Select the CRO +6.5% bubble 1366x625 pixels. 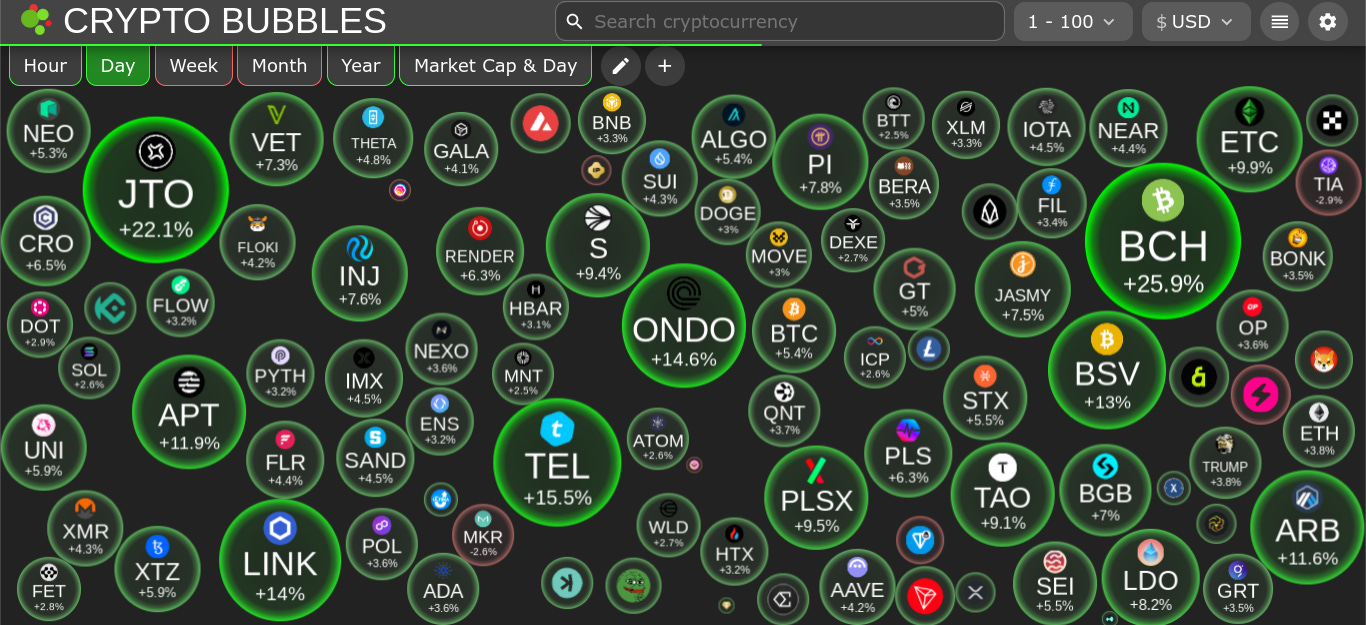pyautogui.click(x=46, y=241)
